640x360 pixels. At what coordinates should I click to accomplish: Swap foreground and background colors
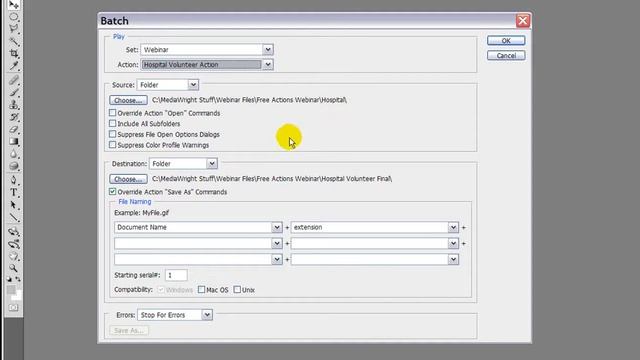[x=18, y=279]
